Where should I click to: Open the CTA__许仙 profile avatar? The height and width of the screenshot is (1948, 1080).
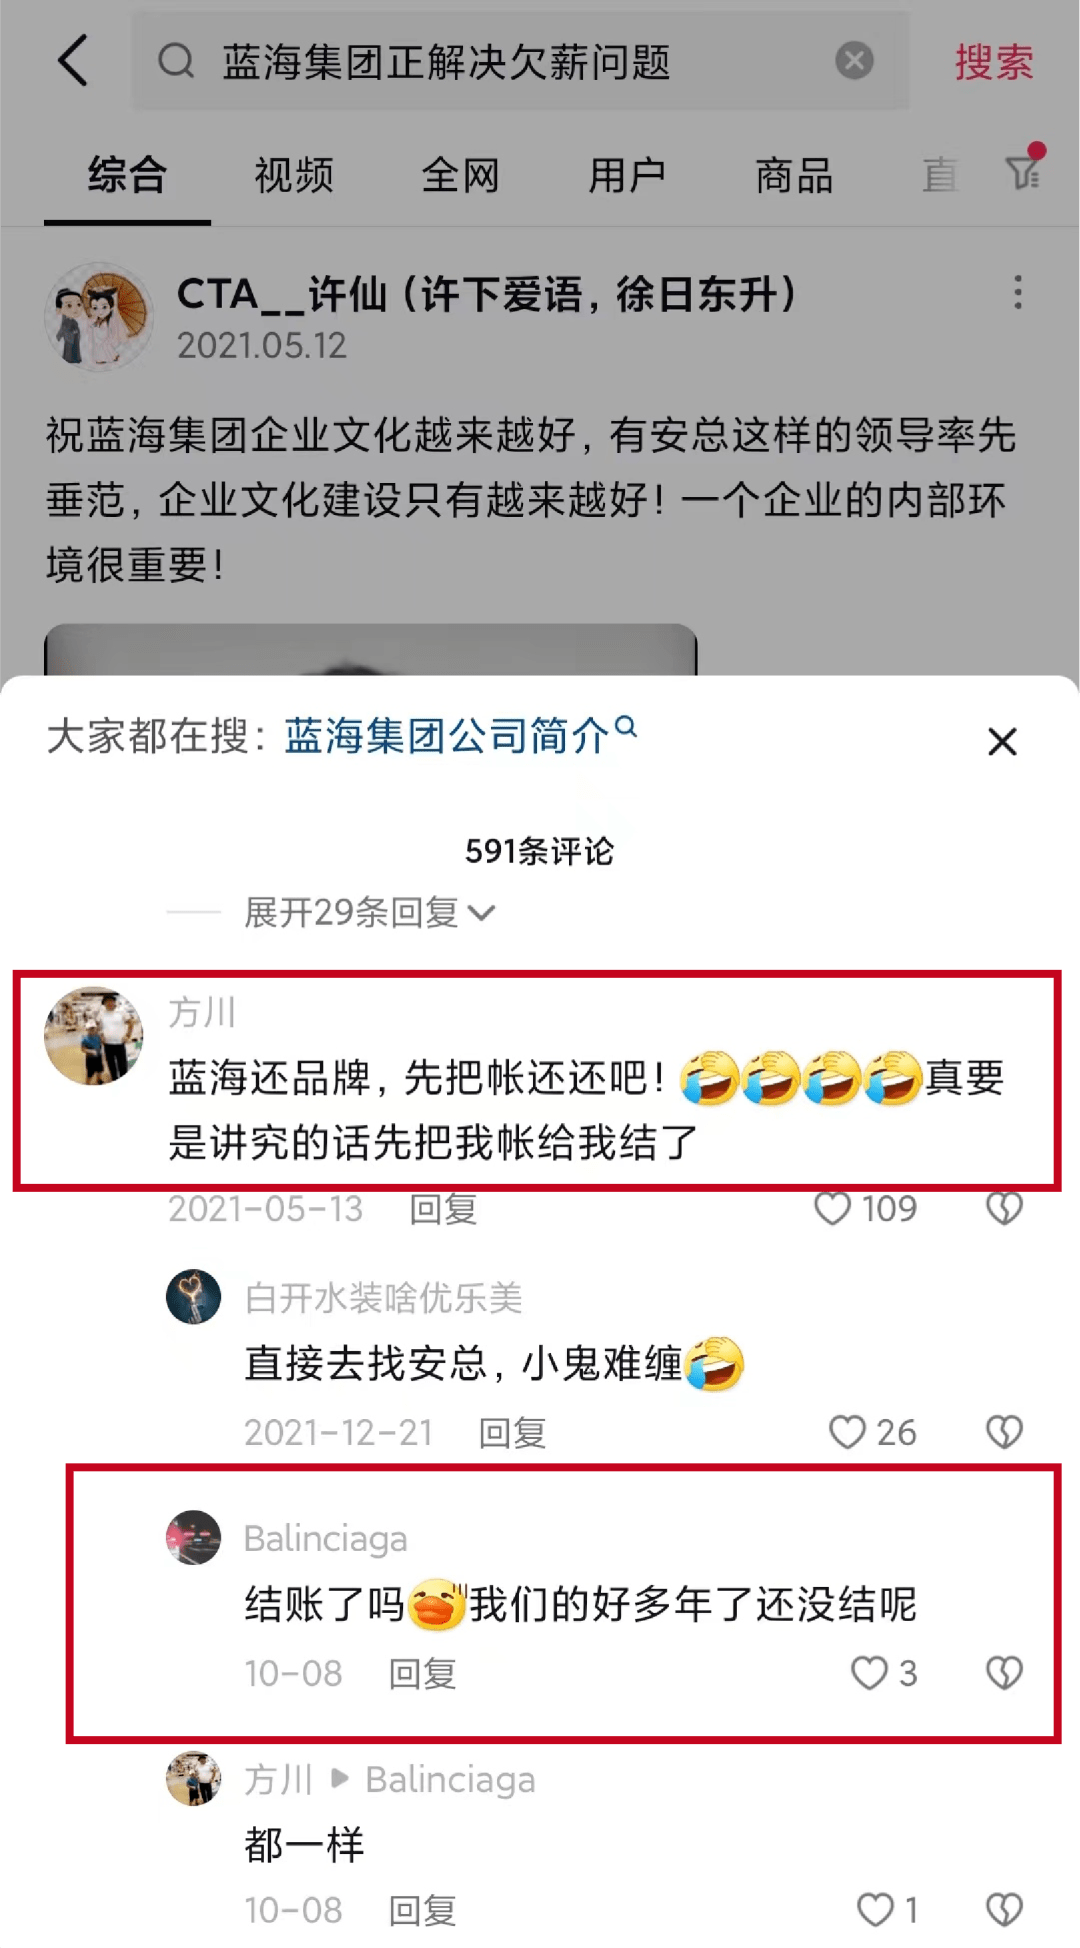(98, 316)
